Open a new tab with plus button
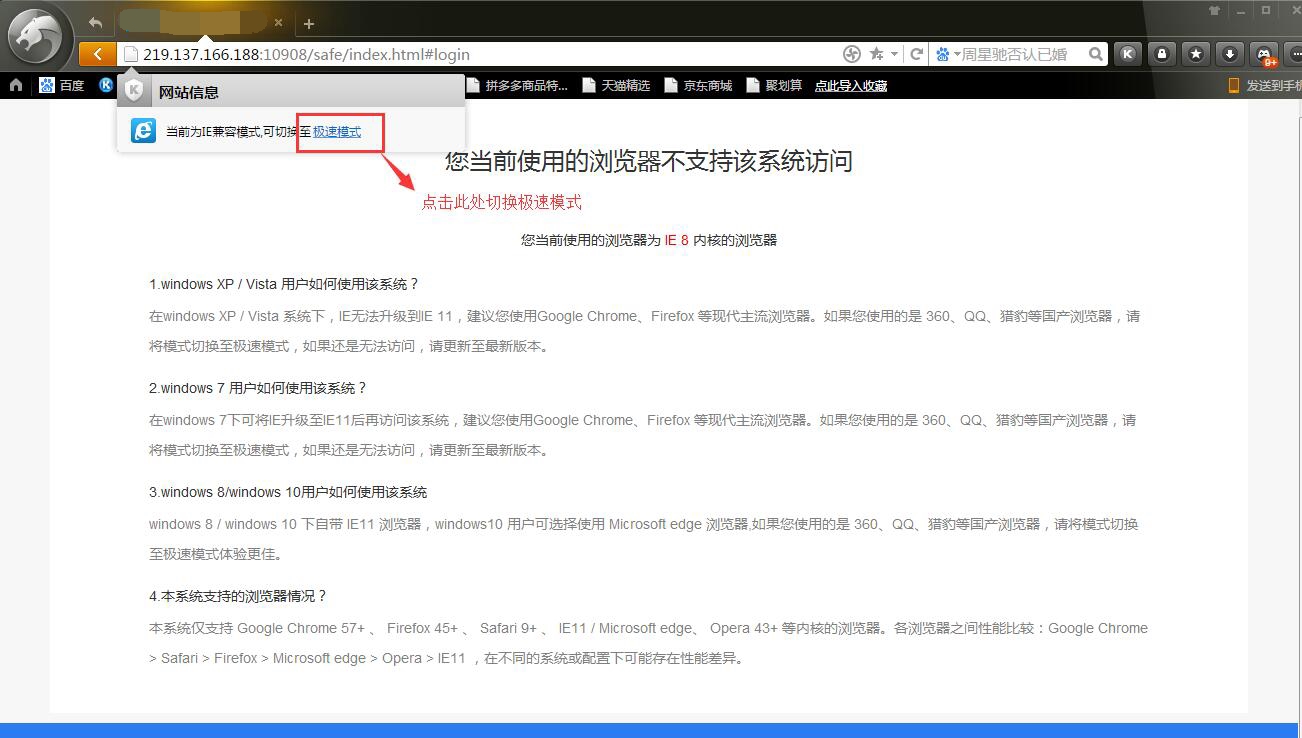Image resolution: width=1302 pixels, height=738 pixels. [x=309, y=23]
